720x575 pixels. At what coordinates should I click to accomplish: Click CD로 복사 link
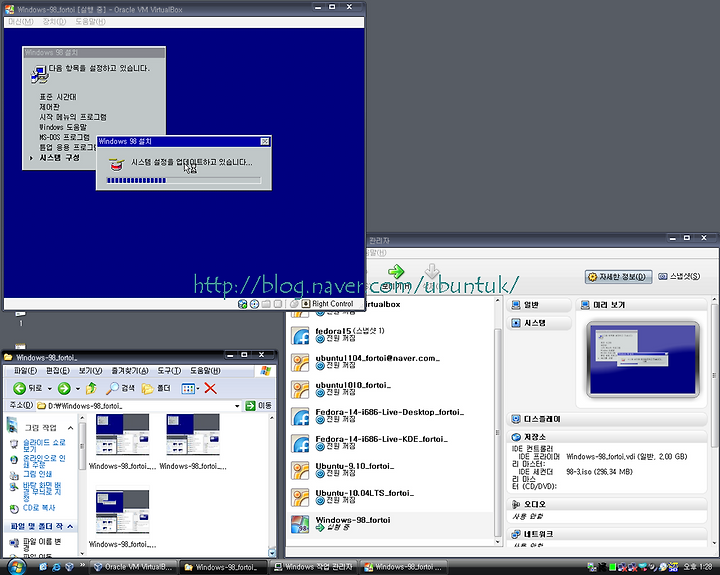pyautogui.click(x=39, y=508)
